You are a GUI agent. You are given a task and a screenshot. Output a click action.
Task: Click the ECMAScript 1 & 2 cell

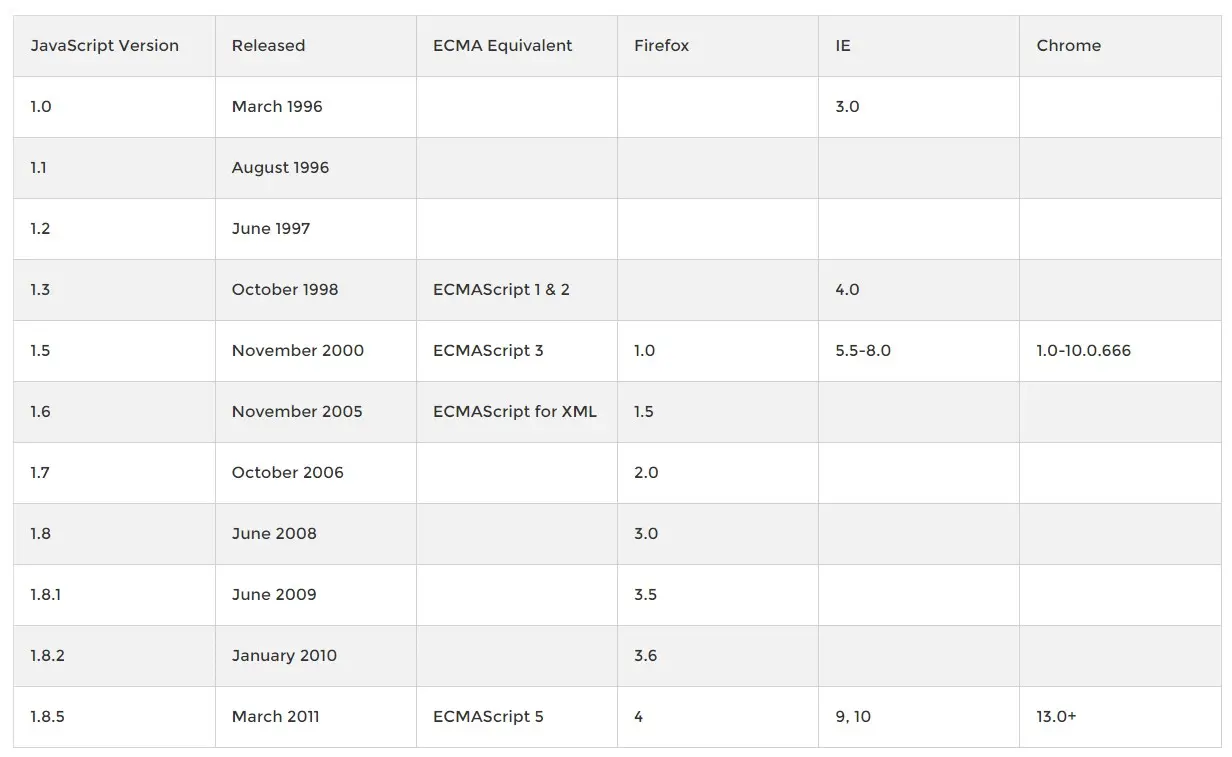coord(517,290)
